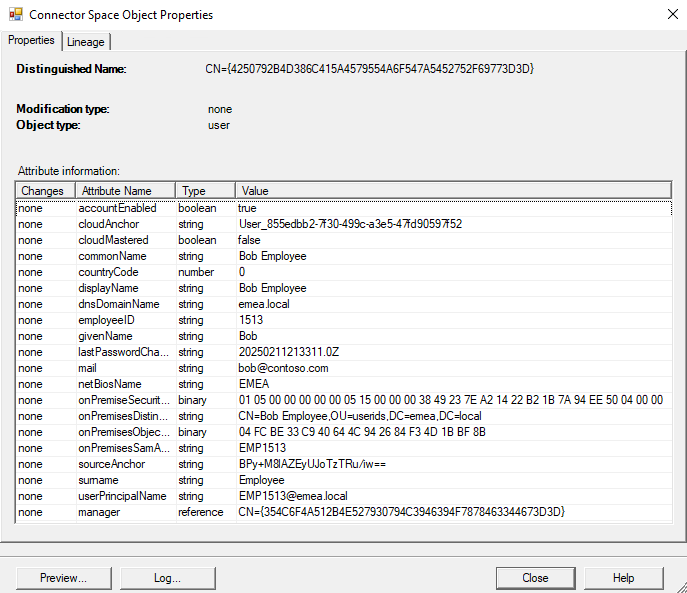Click the Object type value user
Screen dimensions: 687x593
(x=219, y=125)
